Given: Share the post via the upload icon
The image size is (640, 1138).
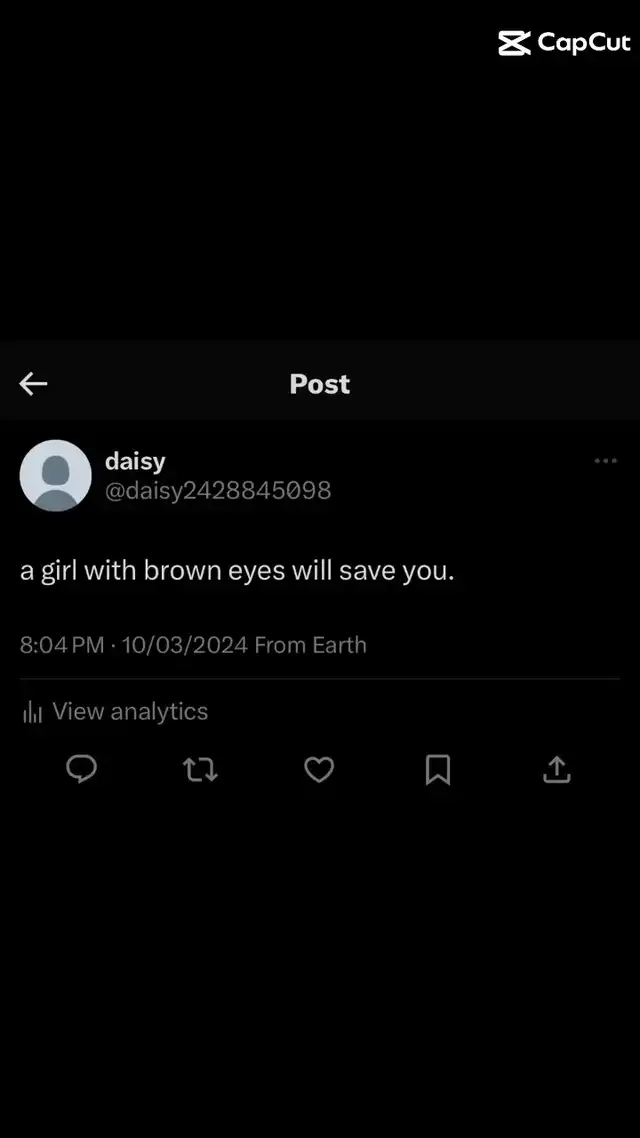Looking at the screenshot, I should click(x=557, y=769).
